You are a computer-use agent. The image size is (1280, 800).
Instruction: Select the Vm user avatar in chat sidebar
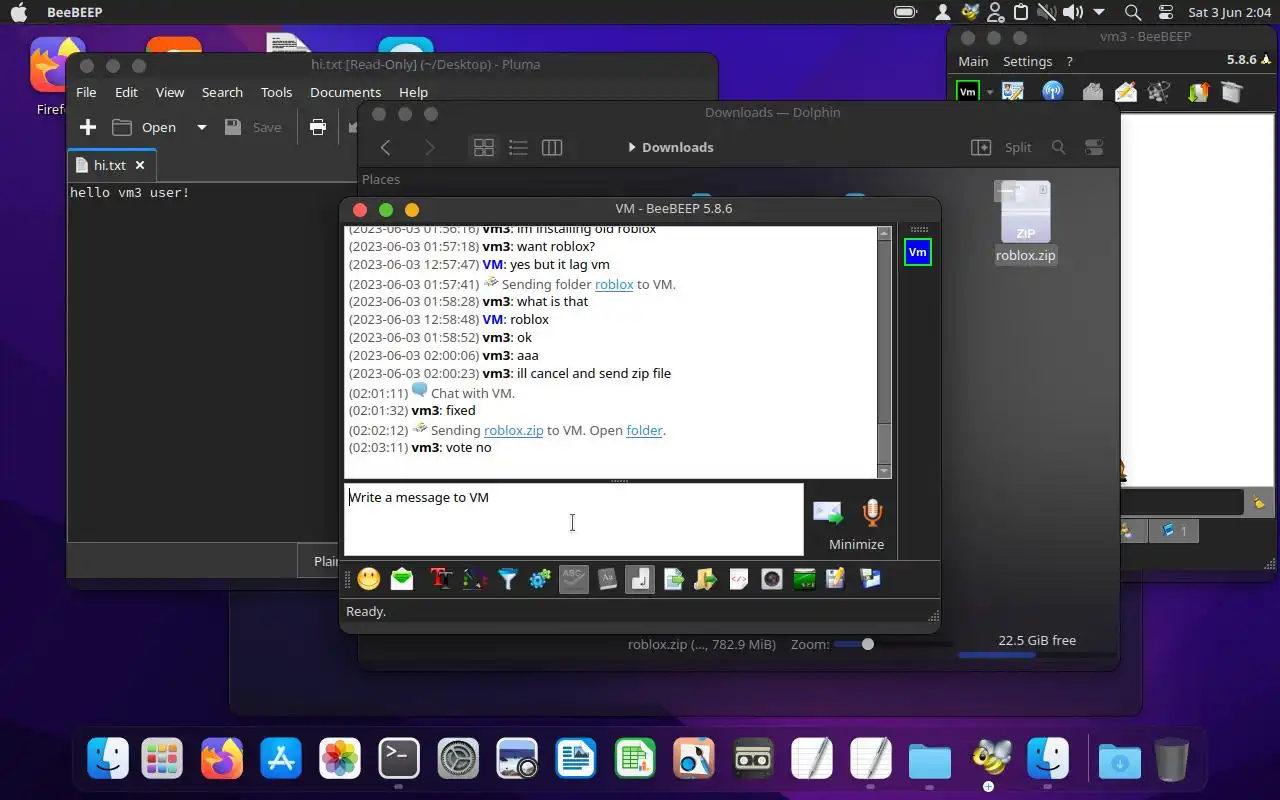click(917, 253)
